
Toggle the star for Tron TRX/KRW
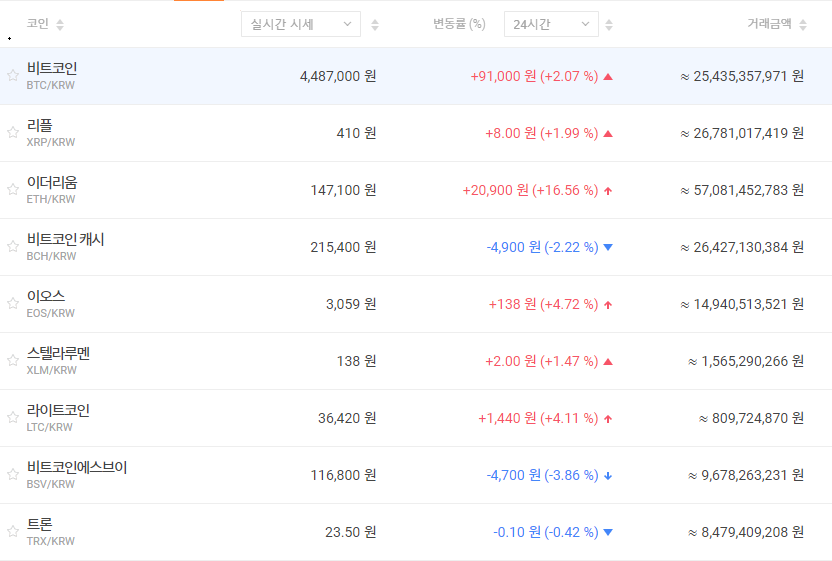coord(13,532)
